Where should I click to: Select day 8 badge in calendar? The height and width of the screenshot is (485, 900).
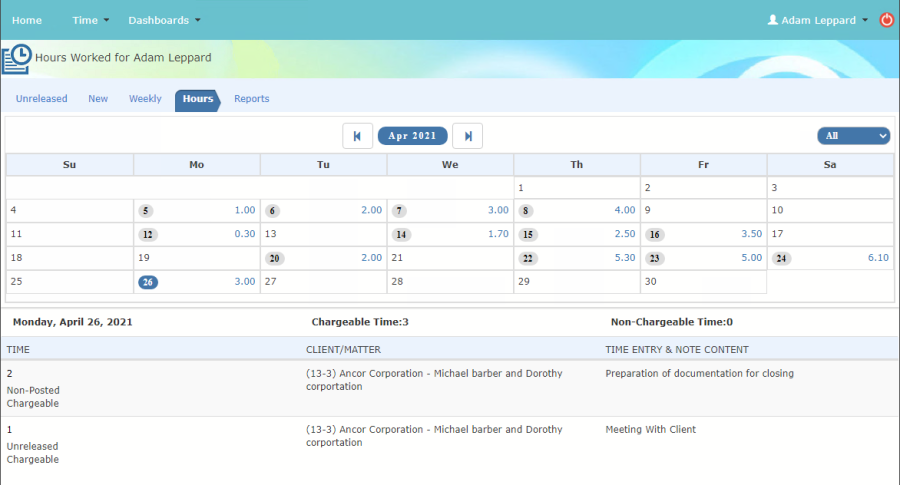pyautogui.click(x=526, y=211)
